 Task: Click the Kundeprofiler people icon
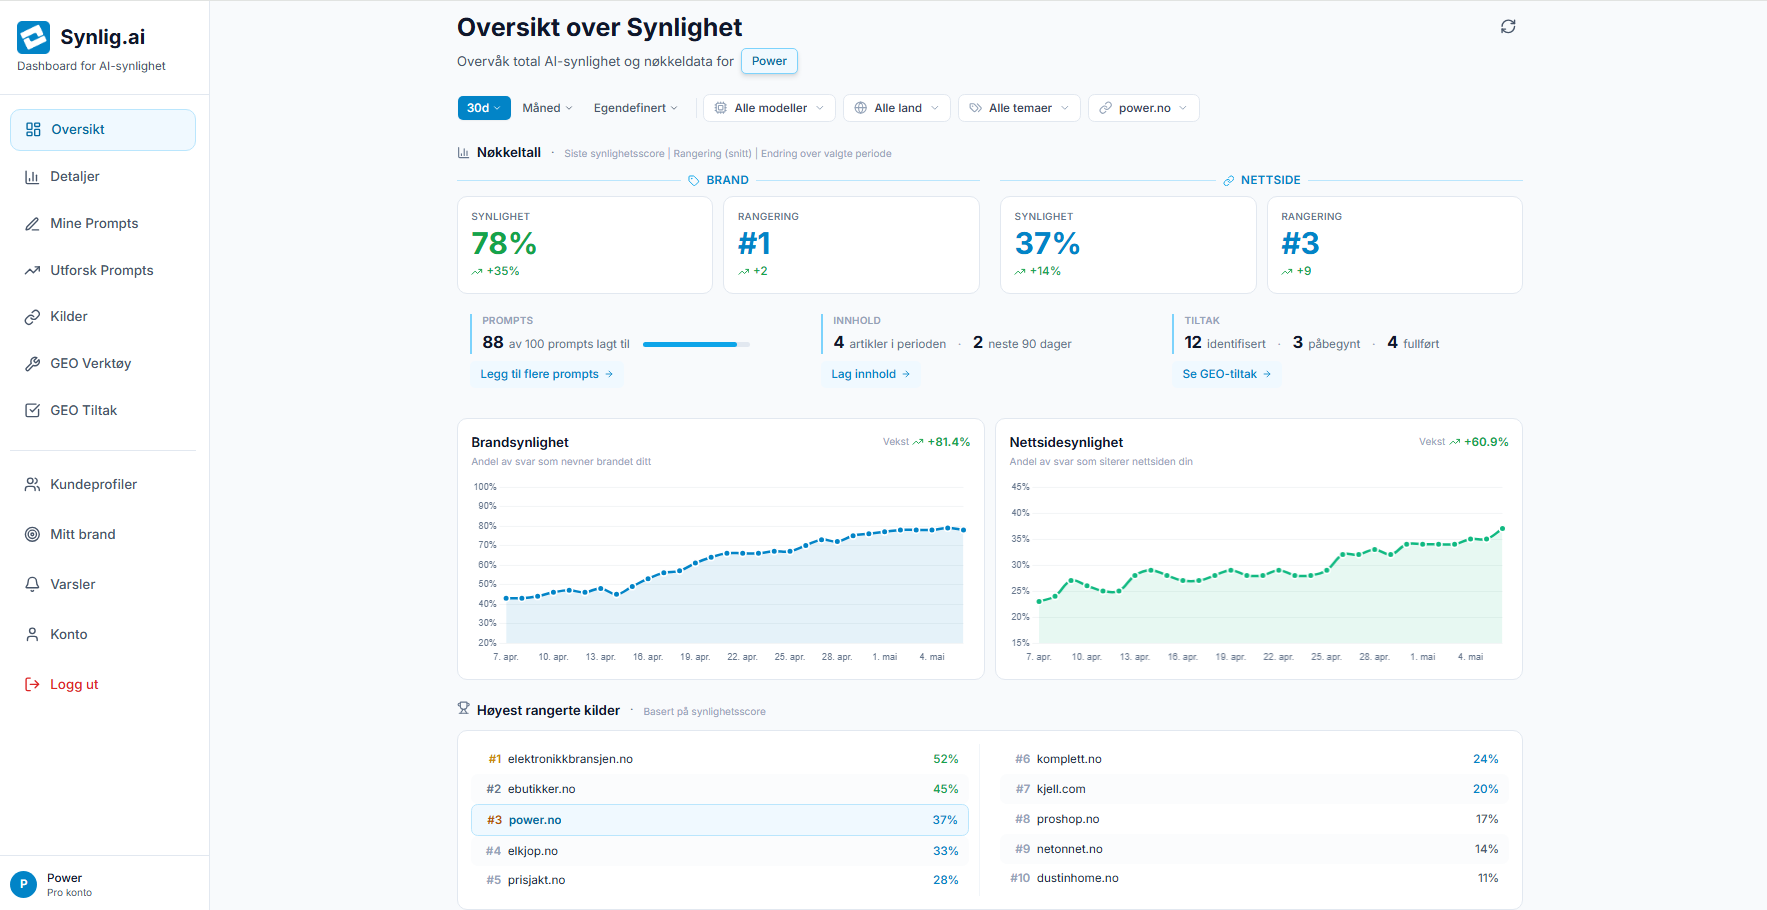tap(32, 485)
